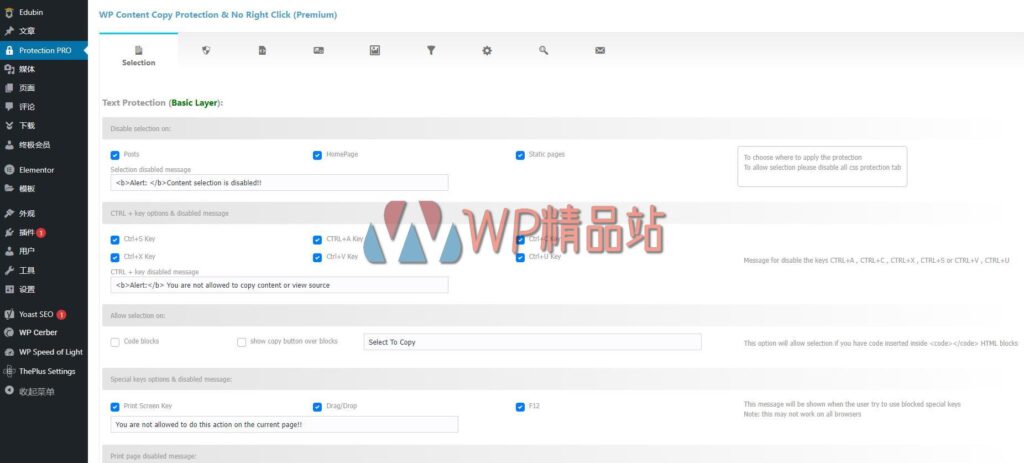Click the download icon beside 下载
This screenshot has width=1024, height=463.
tap(8, 125)
